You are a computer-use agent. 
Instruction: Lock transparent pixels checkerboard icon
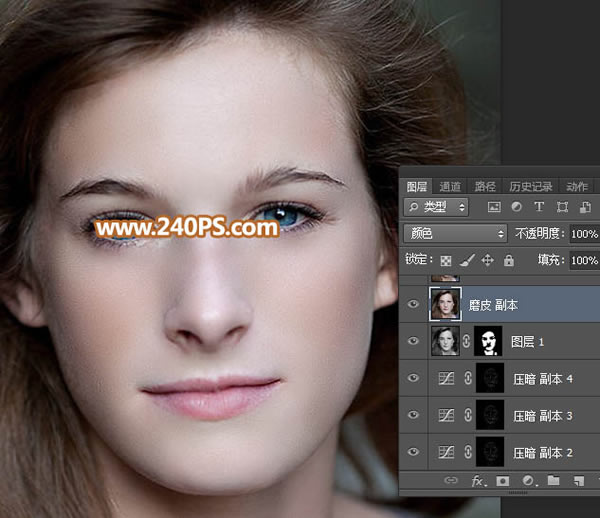(x=446, y=261)
